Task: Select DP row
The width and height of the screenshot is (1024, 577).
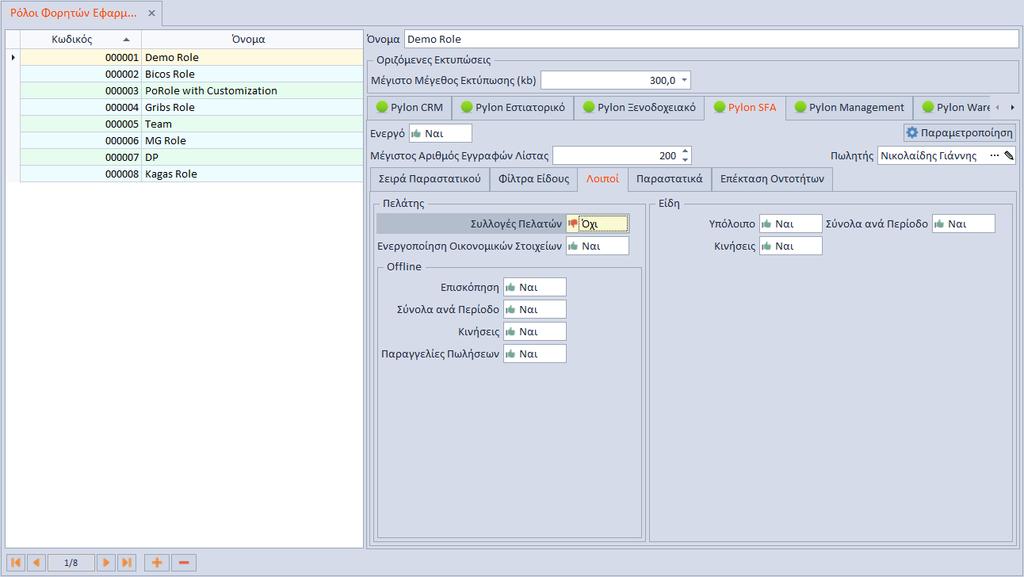Action: coord(191,157)
